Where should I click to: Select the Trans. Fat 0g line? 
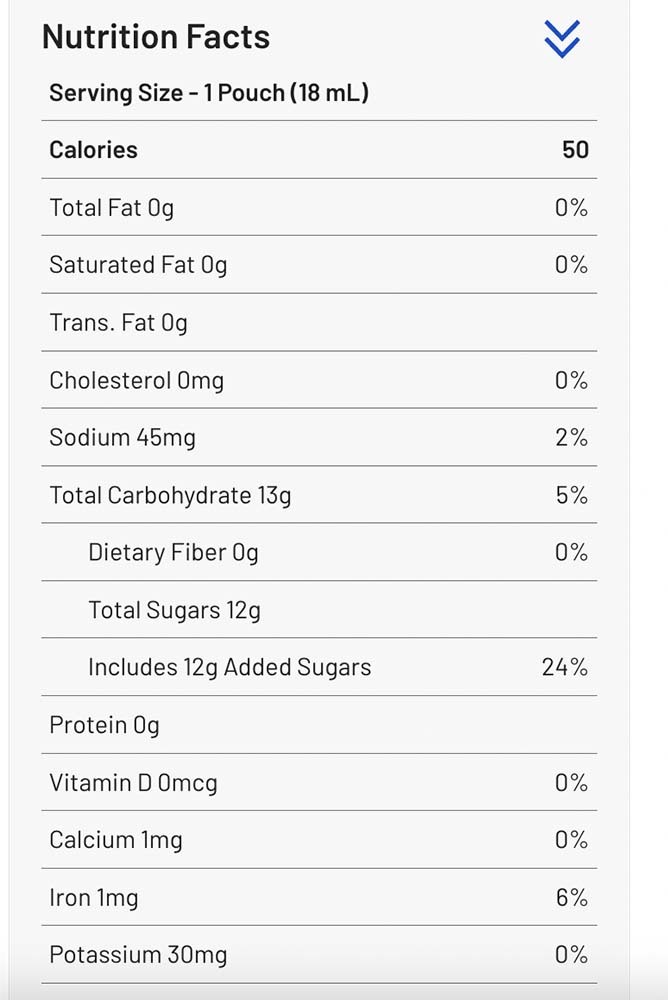[x=118, y=323]
